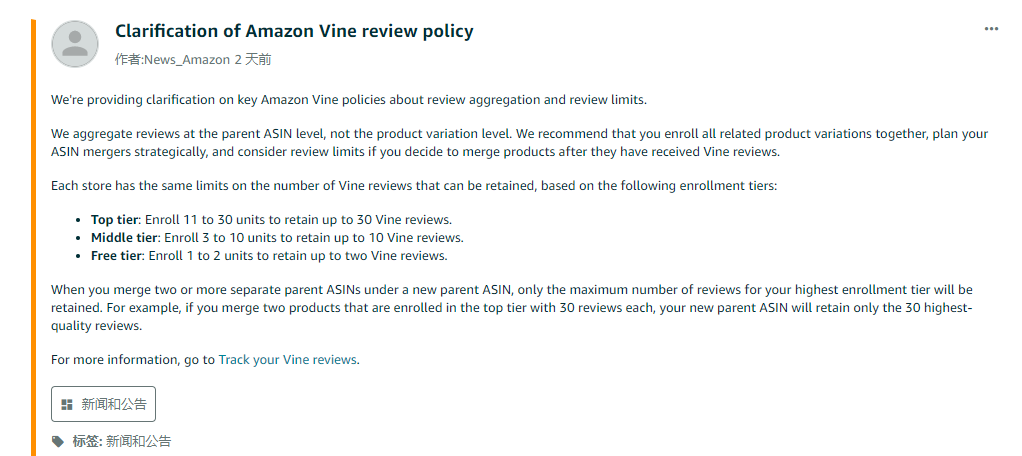The width and height of the screenshot is (1022, 456).
Task: Open the three-dot more options menu
Action: tap(991, 29)
